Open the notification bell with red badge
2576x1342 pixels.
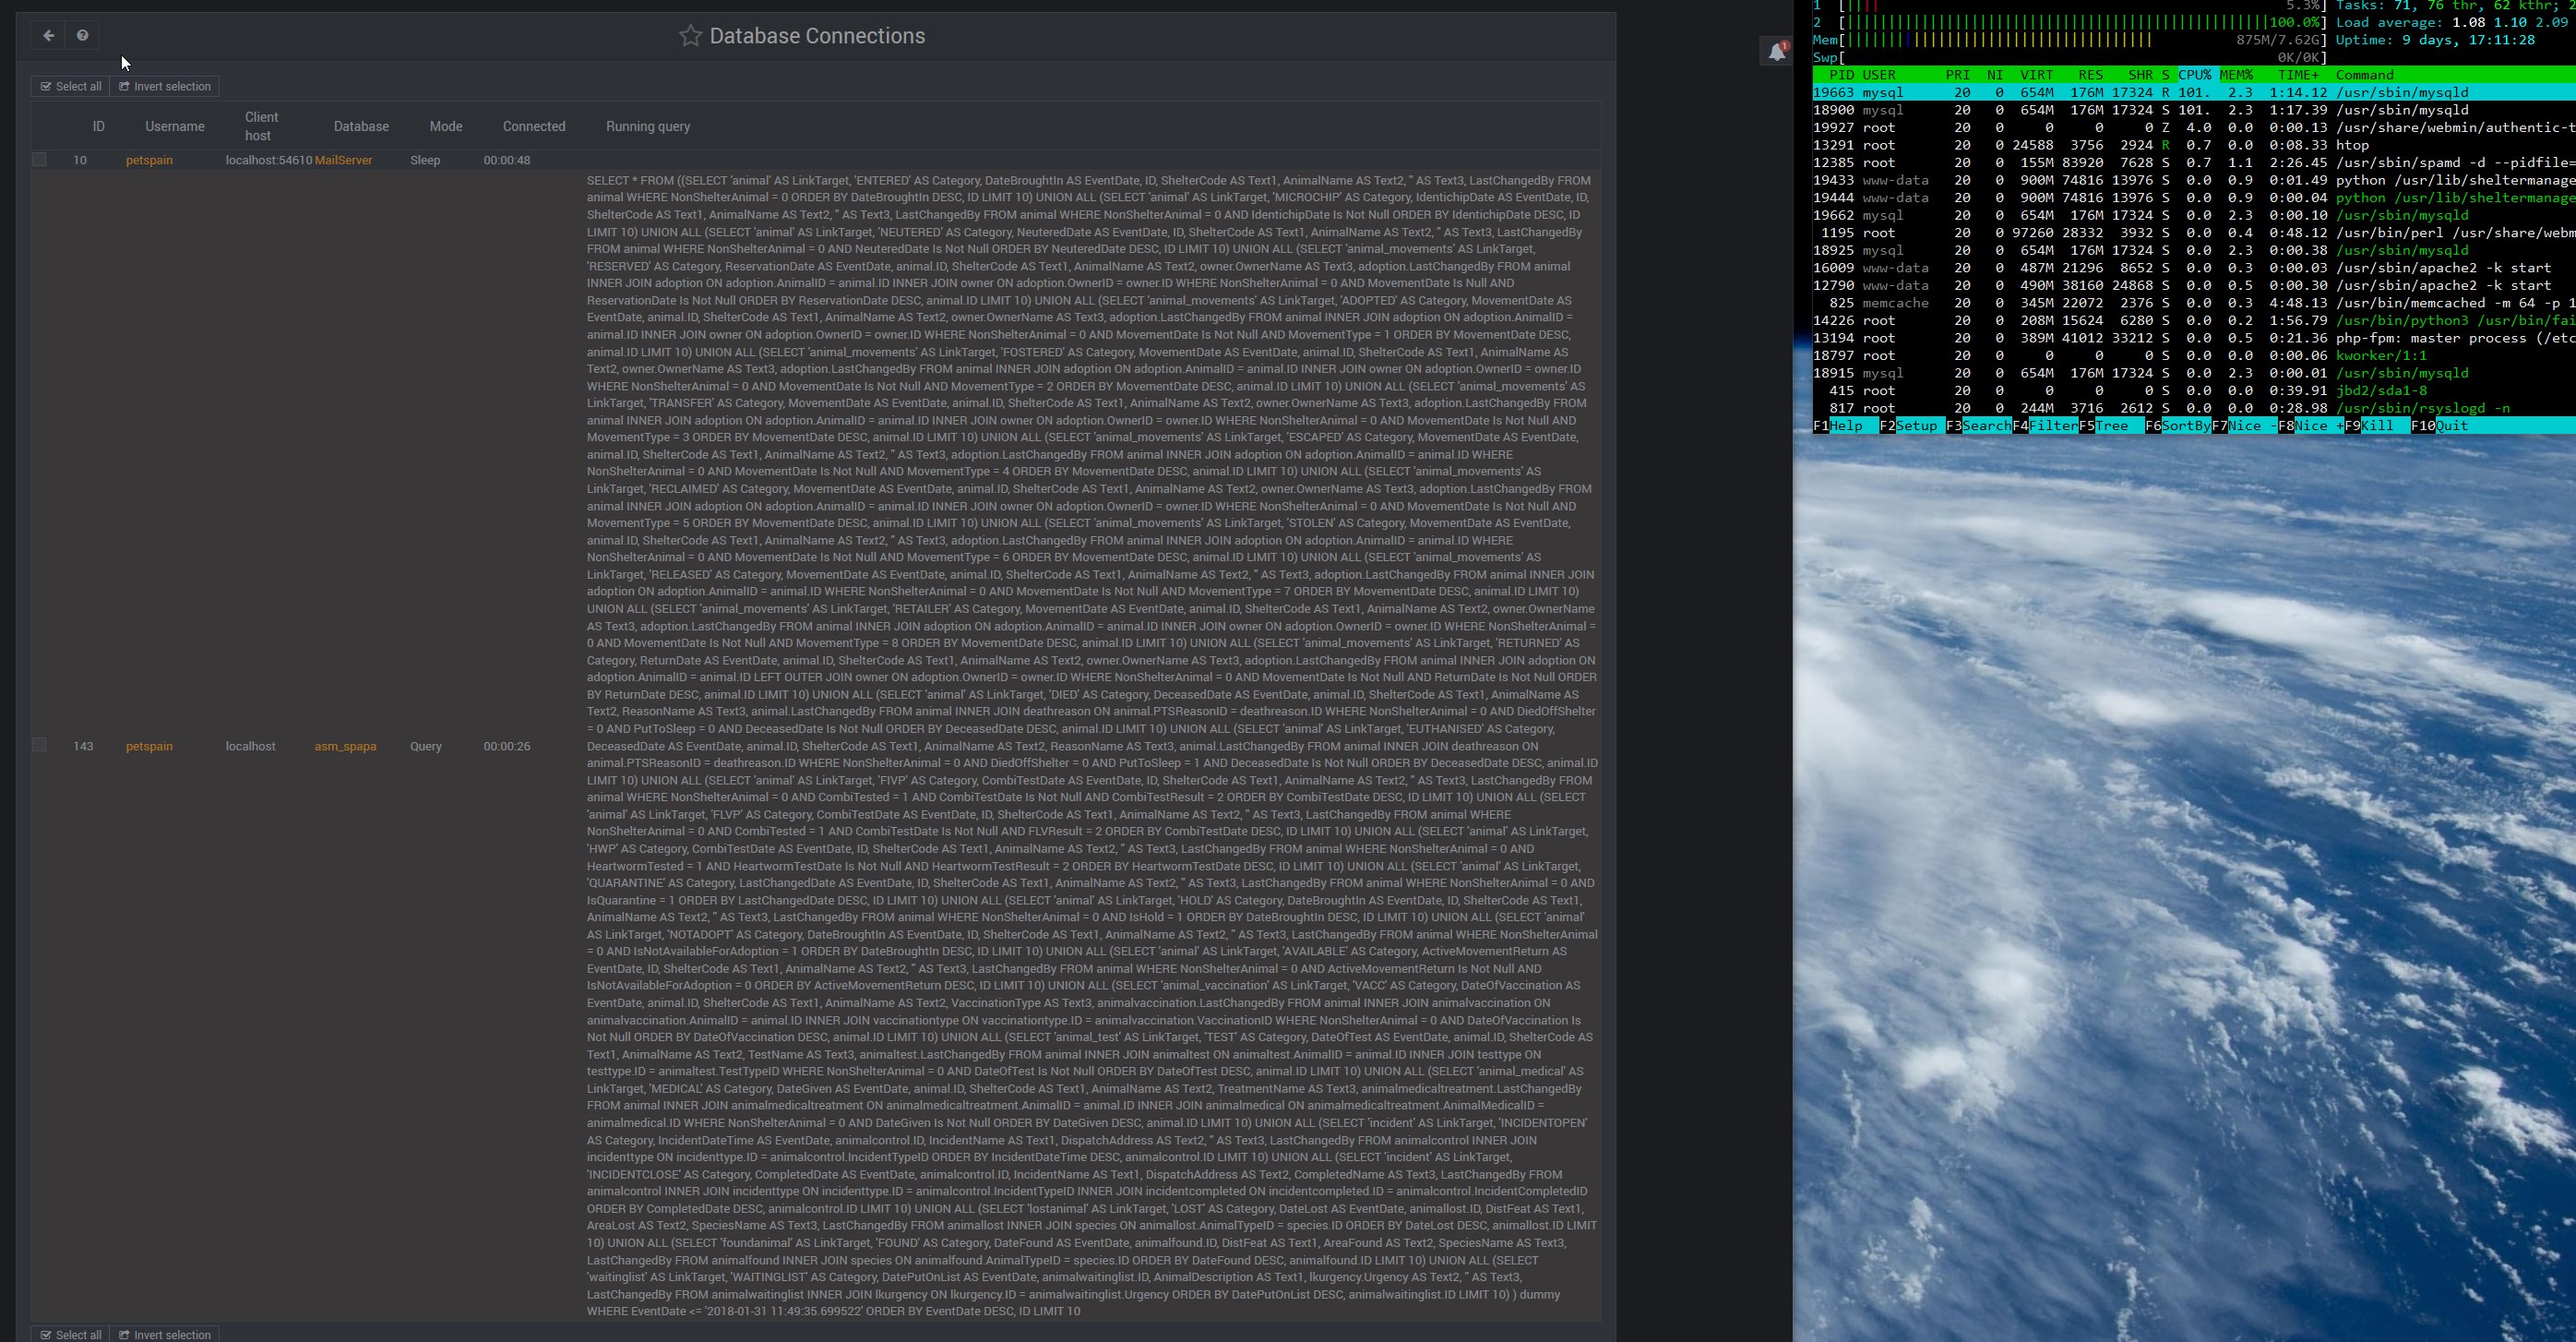tap(1776, 51)
